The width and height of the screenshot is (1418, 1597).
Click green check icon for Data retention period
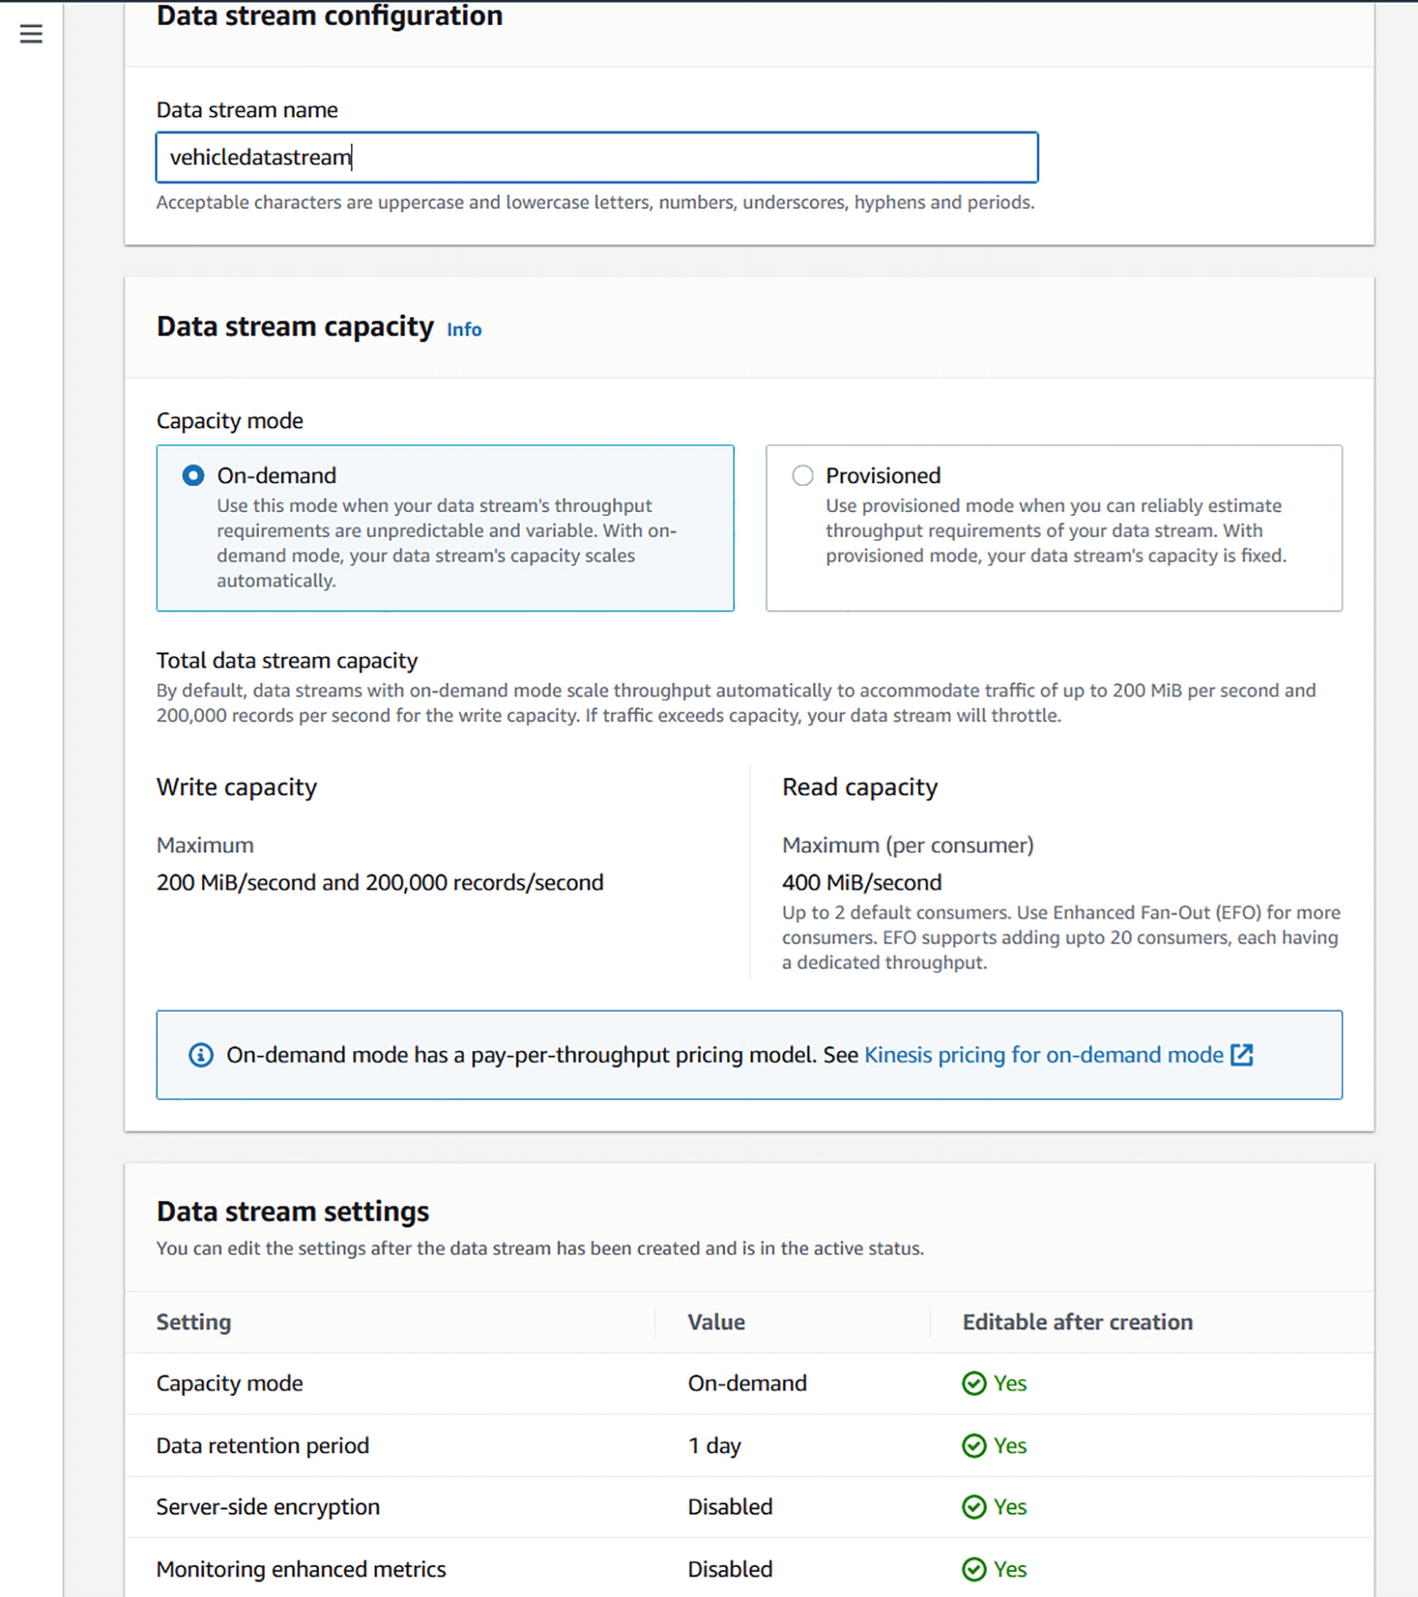[x=974, y=1445]
